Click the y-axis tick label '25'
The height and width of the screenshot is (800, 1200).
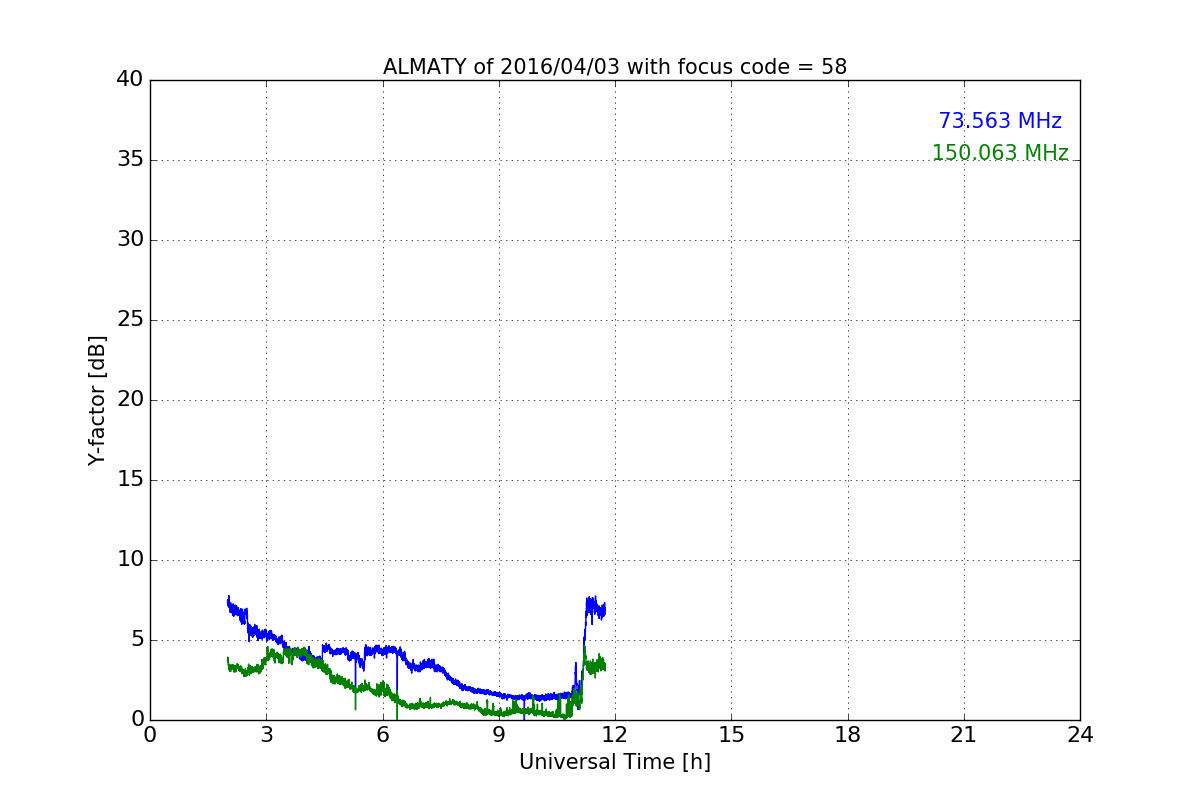click(130, 319)
